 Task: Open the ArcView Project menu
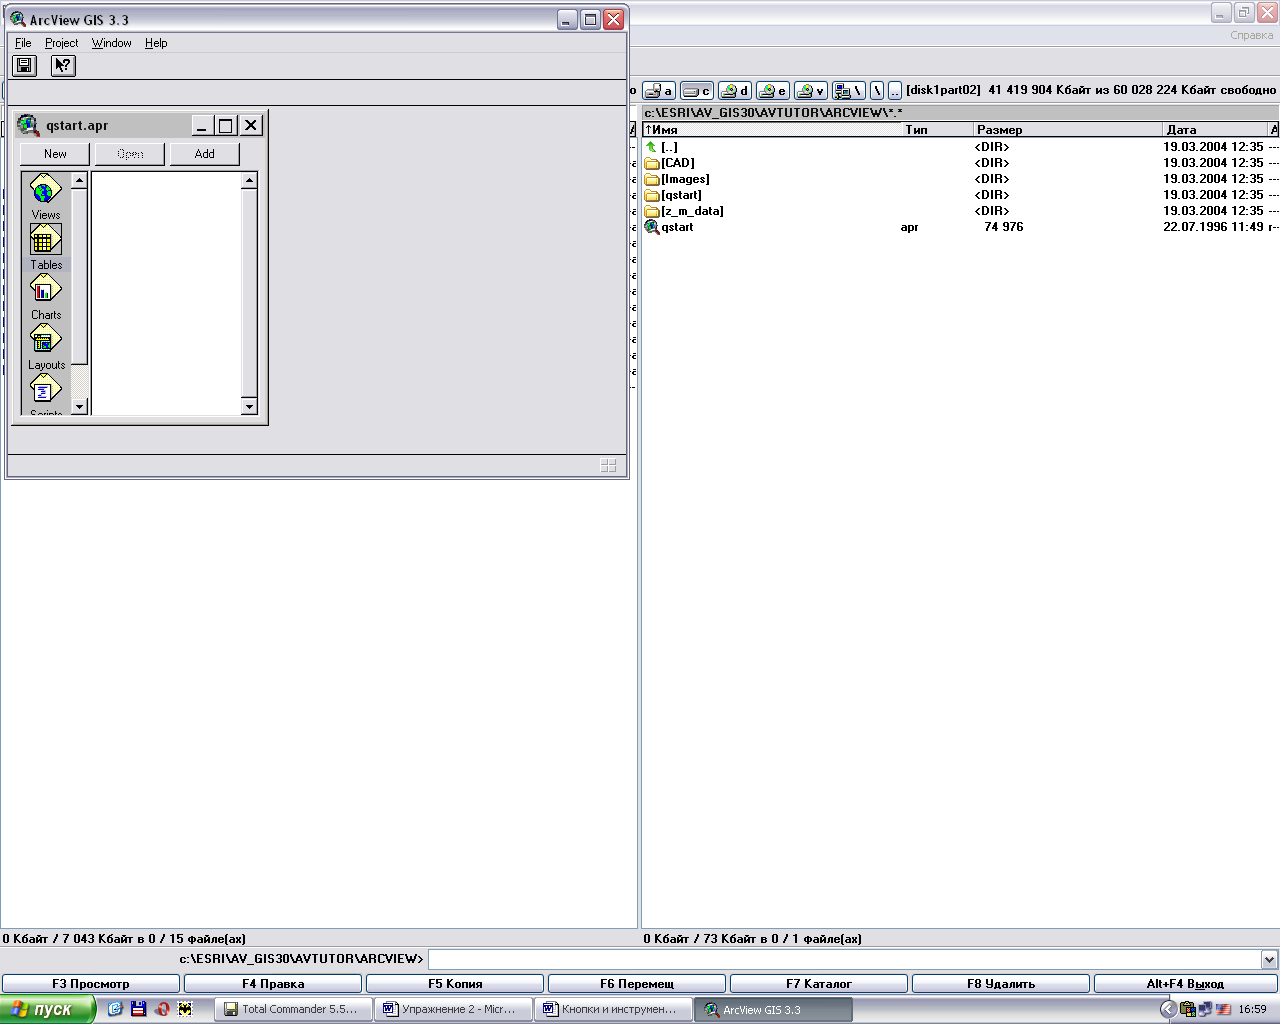point(61,43)
